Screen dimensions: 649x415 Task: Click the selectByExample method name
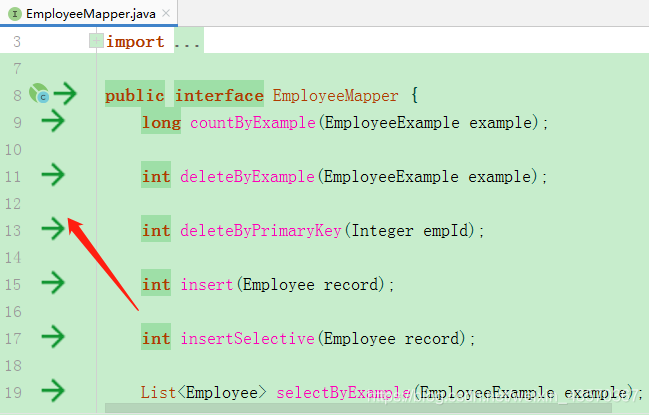point(344,393)
